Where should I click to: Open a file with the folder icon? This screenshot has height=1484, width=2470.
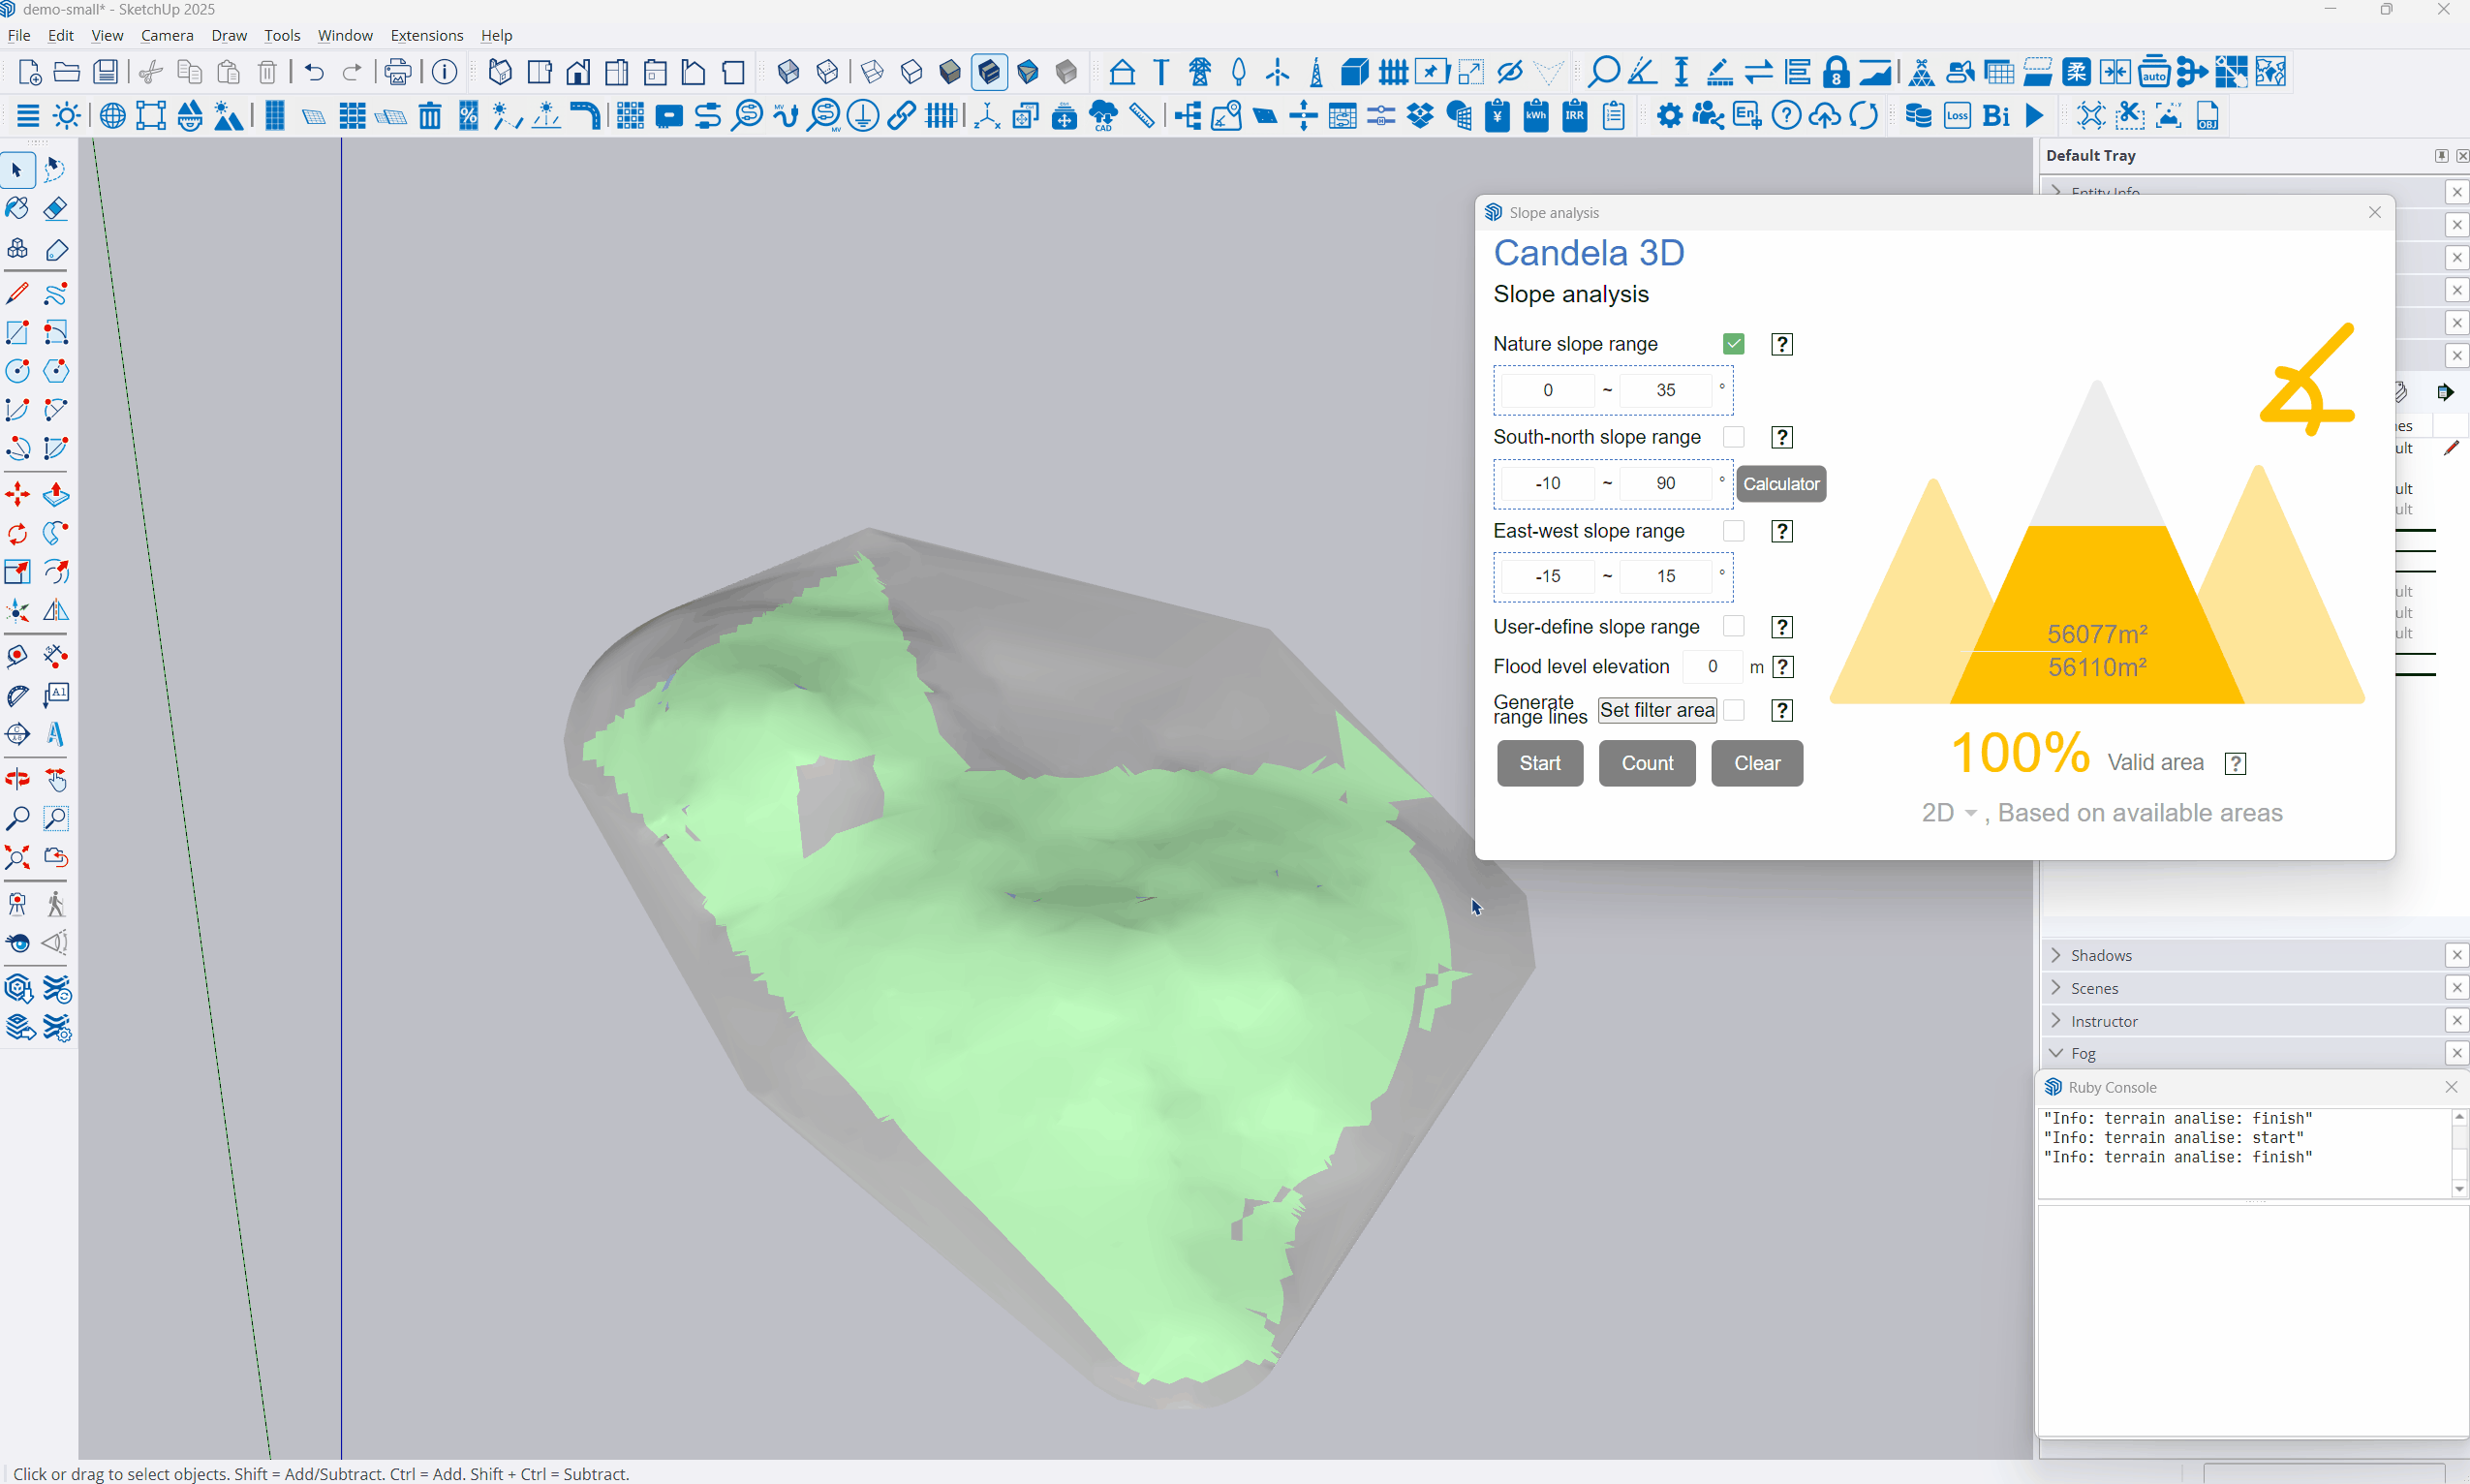pos(67,72)
